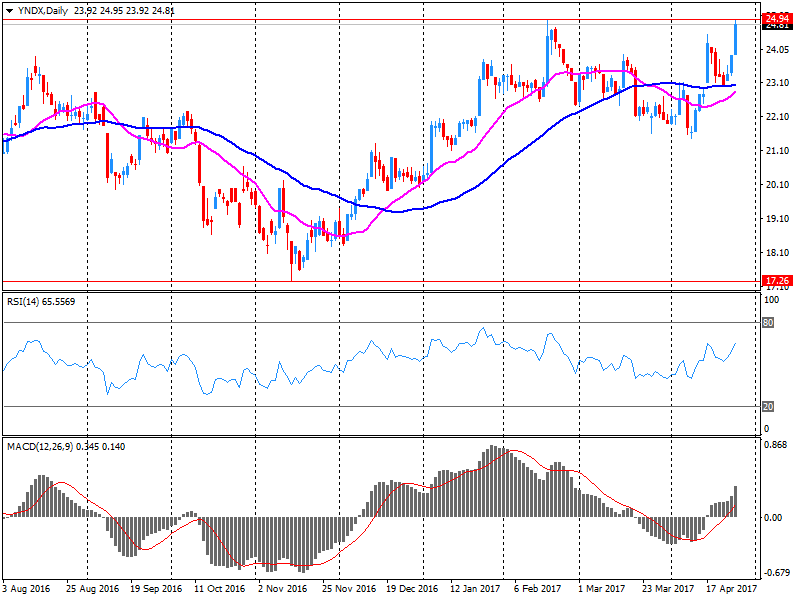Click the 21.10 price scale value
The width and height of the screenshot is (800, 600).
coord(778,151)
